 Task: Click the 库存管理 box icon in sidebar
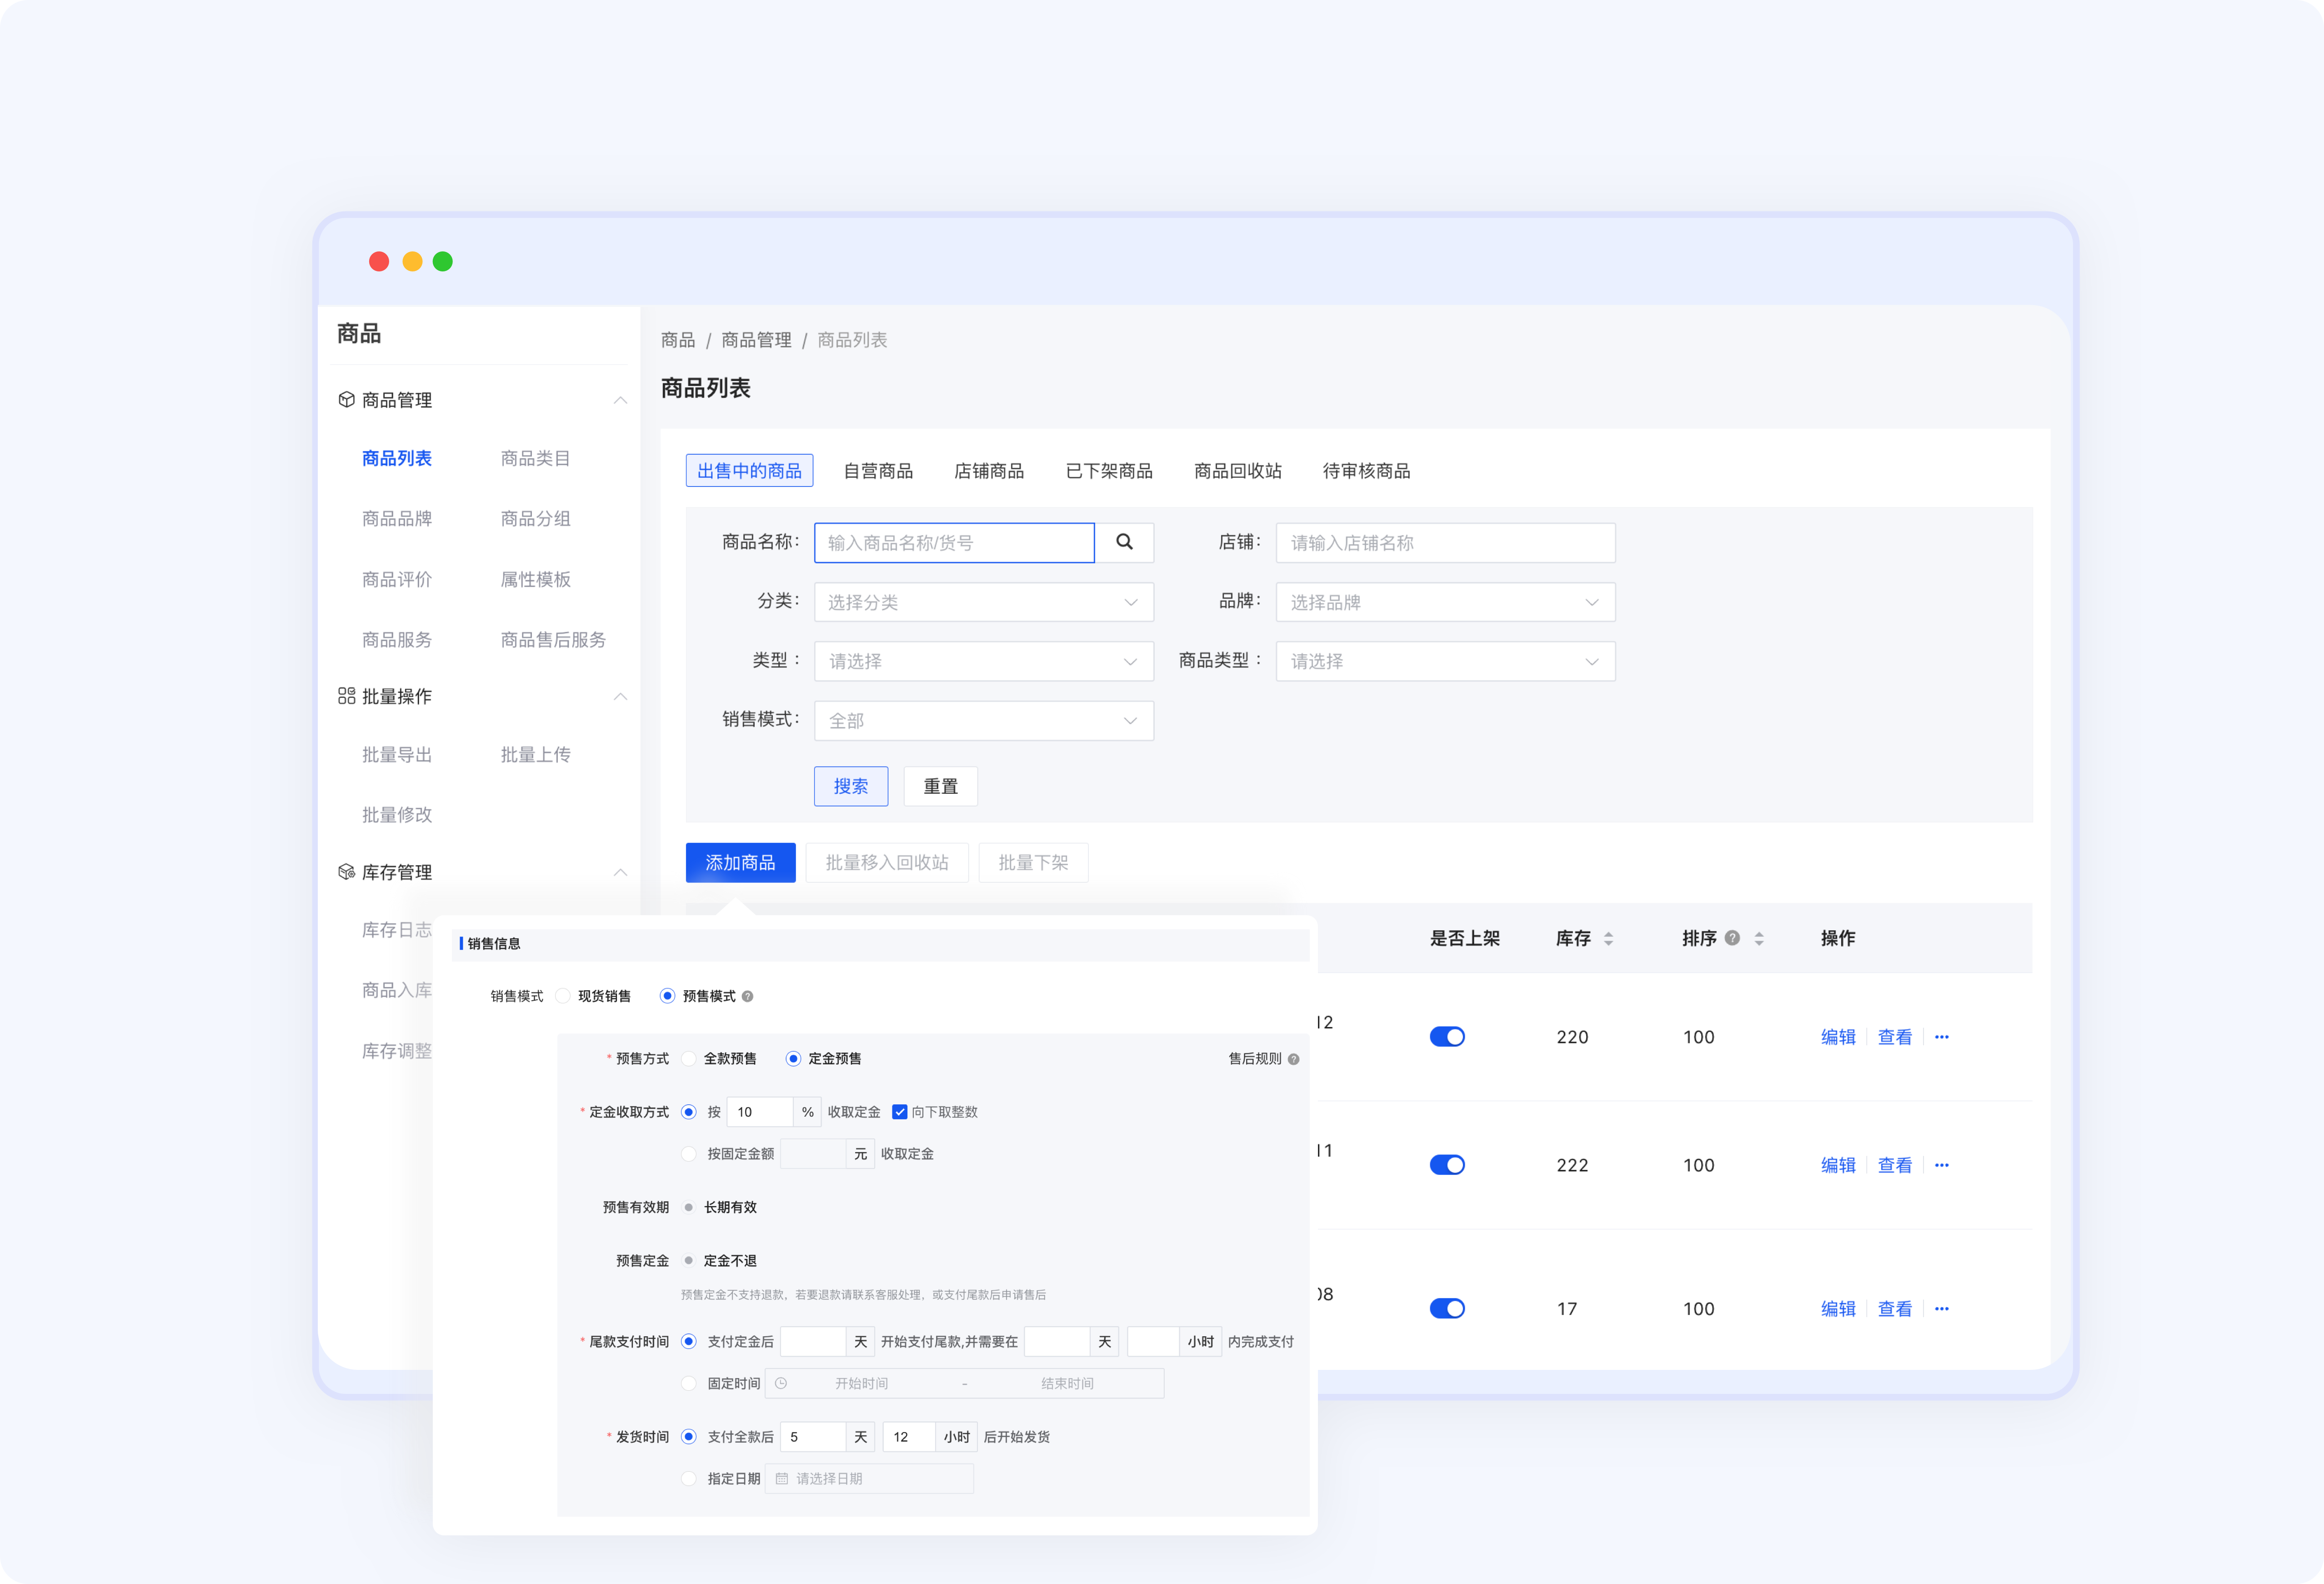tap(346, 872)
